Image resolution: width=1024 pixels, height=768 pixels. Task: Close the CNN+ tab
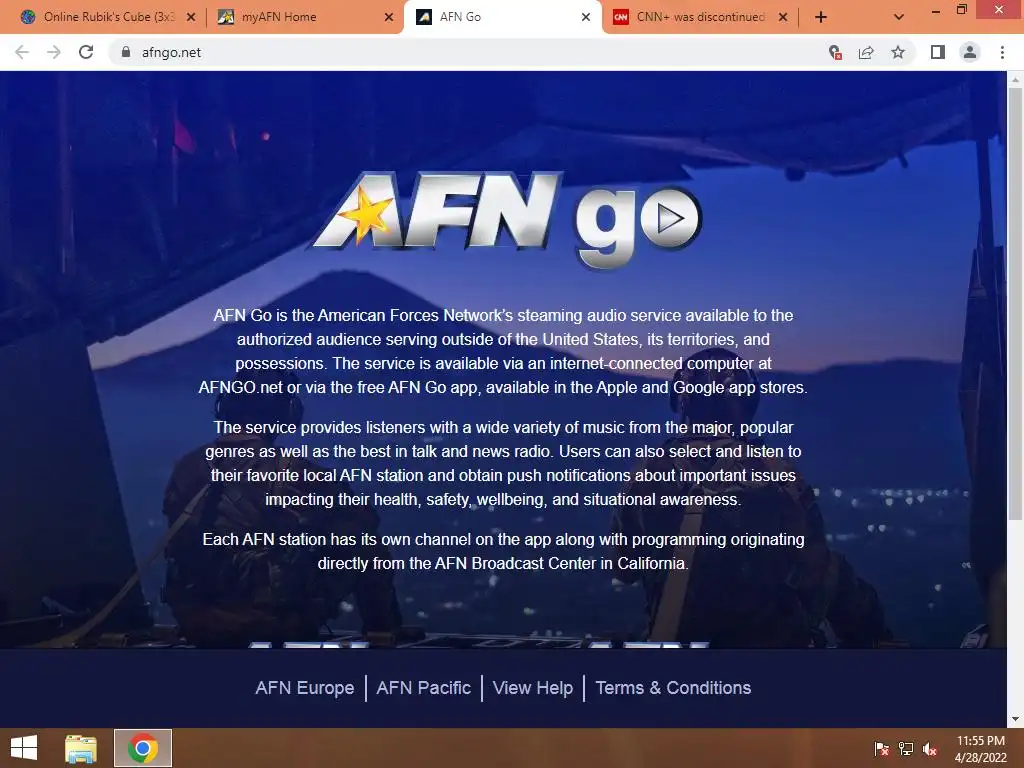point(783,17)
